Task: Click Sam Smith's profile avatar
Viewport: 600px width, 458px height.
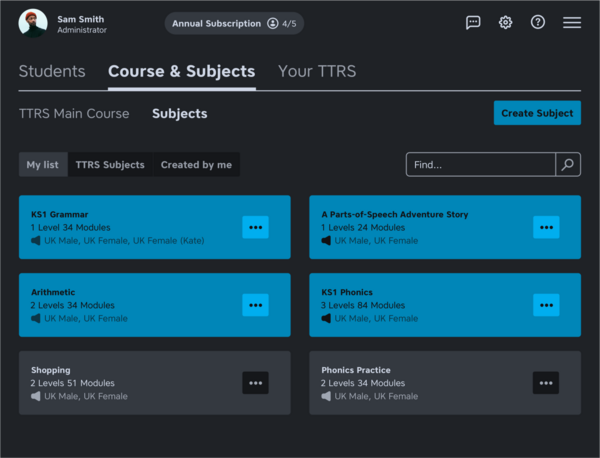Action: (x=33, y=23)
